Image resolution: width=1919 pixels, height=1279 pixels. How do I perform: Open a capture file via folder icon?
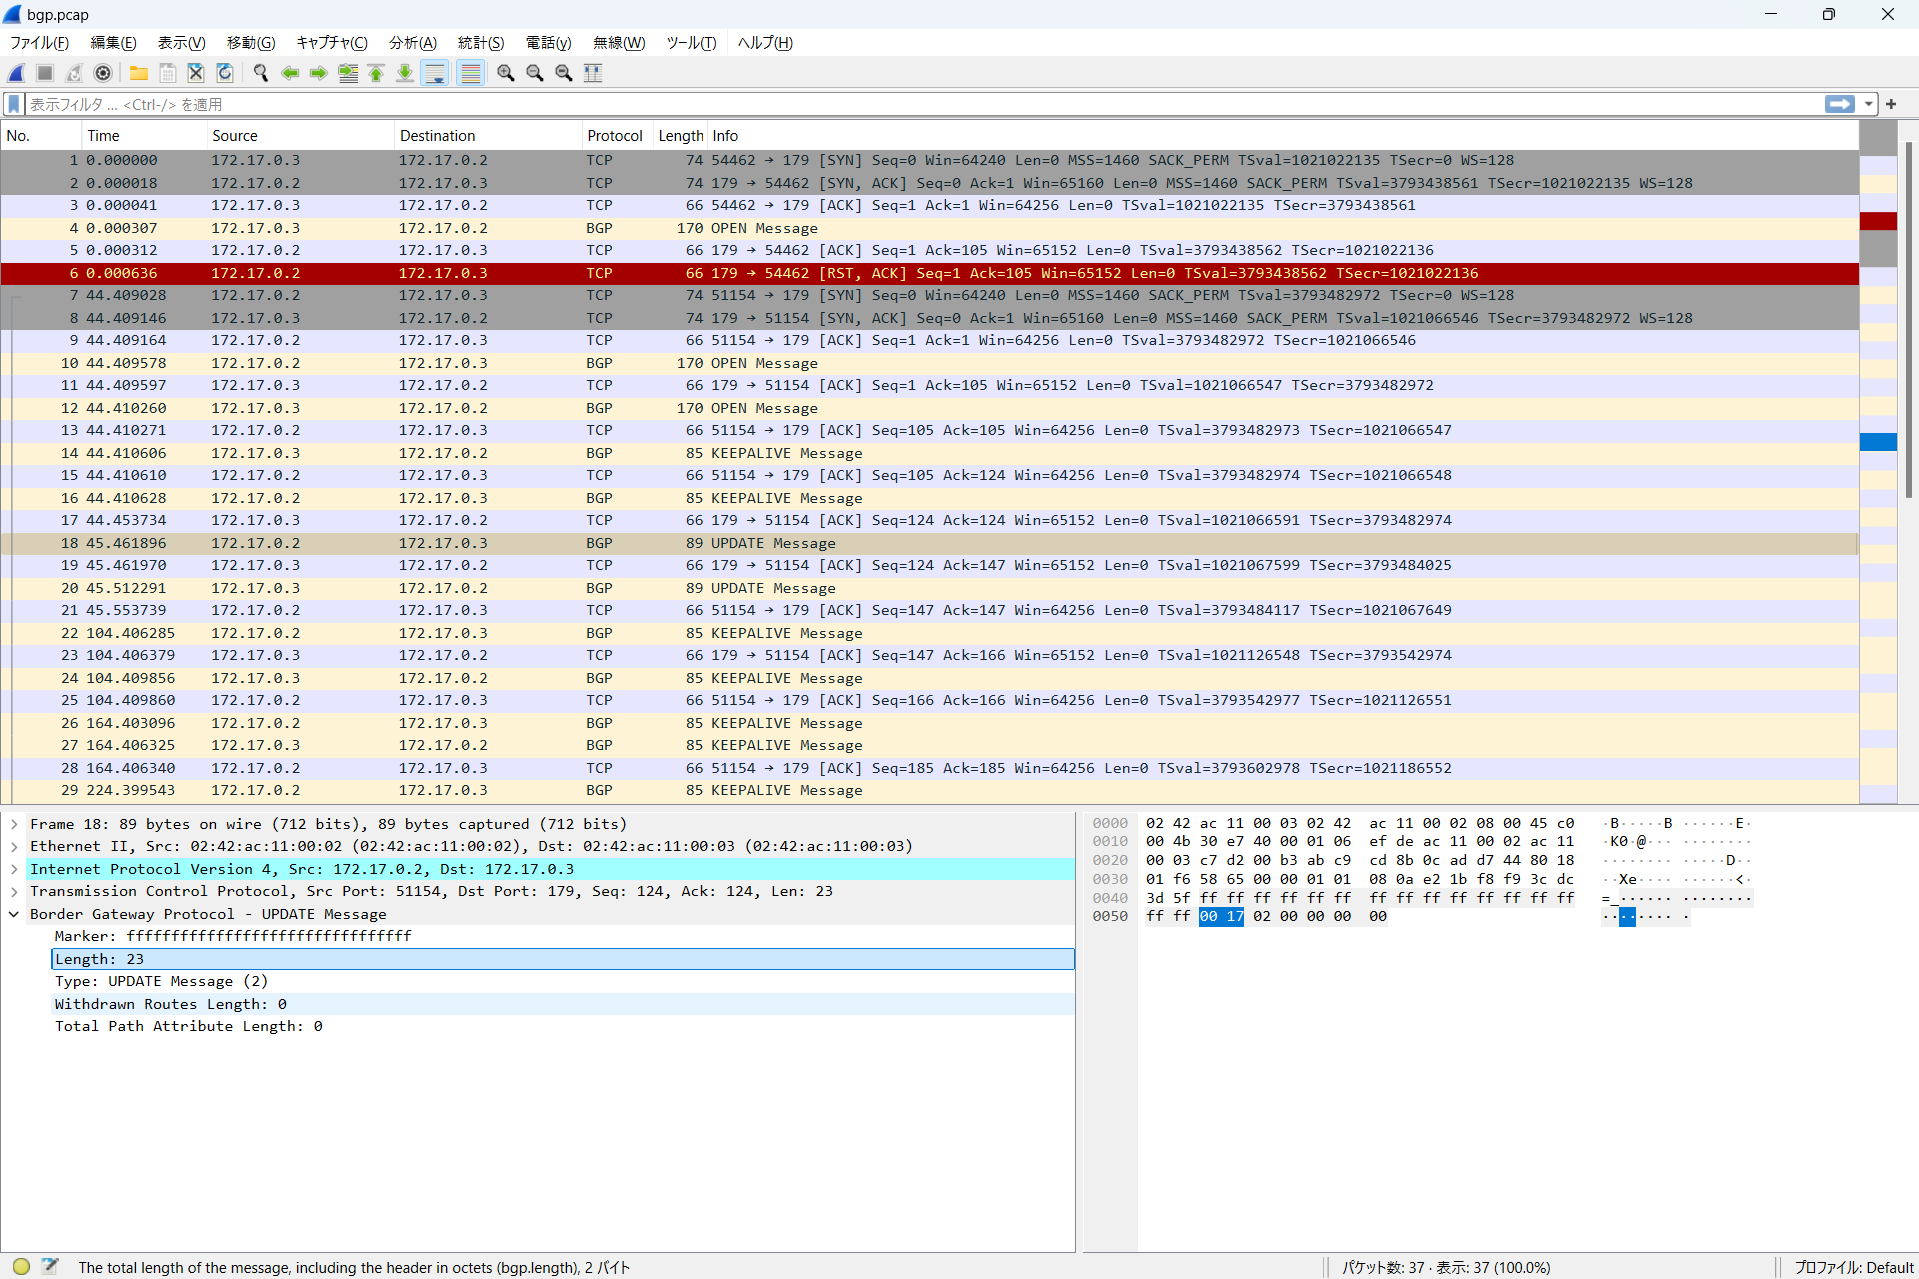[x=139, y=73]
